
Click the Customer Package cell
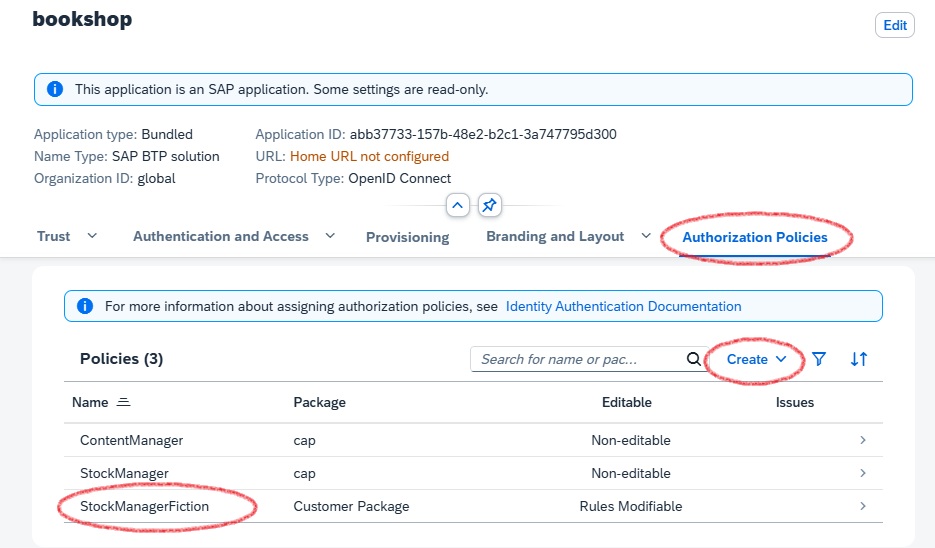pyautogui.click(x=351, y=506)
